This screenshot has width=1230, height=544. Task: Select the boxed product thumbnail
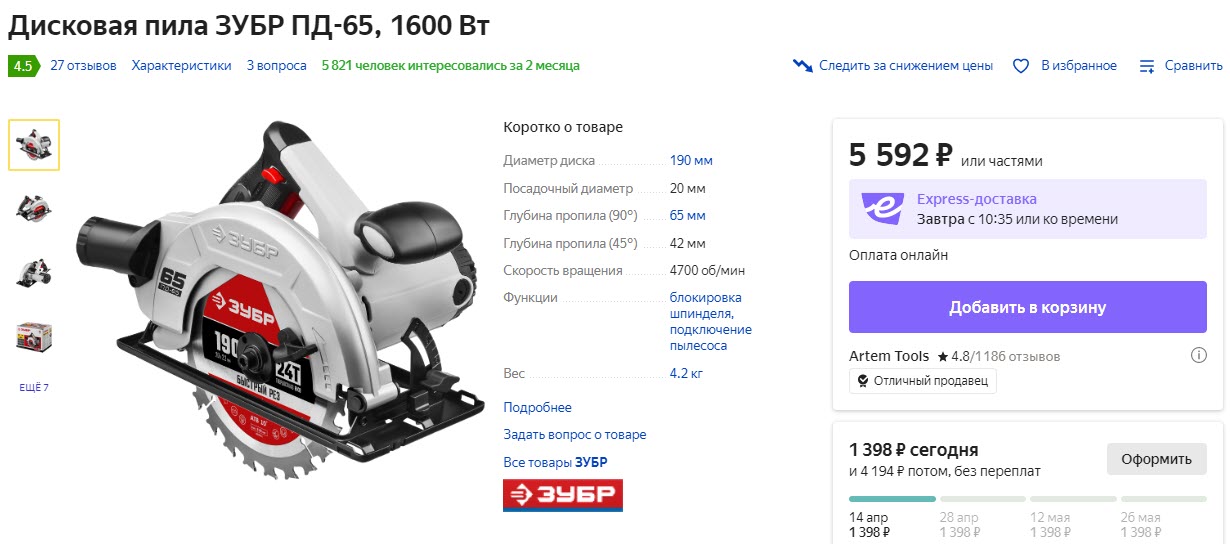tap(34, 336)
